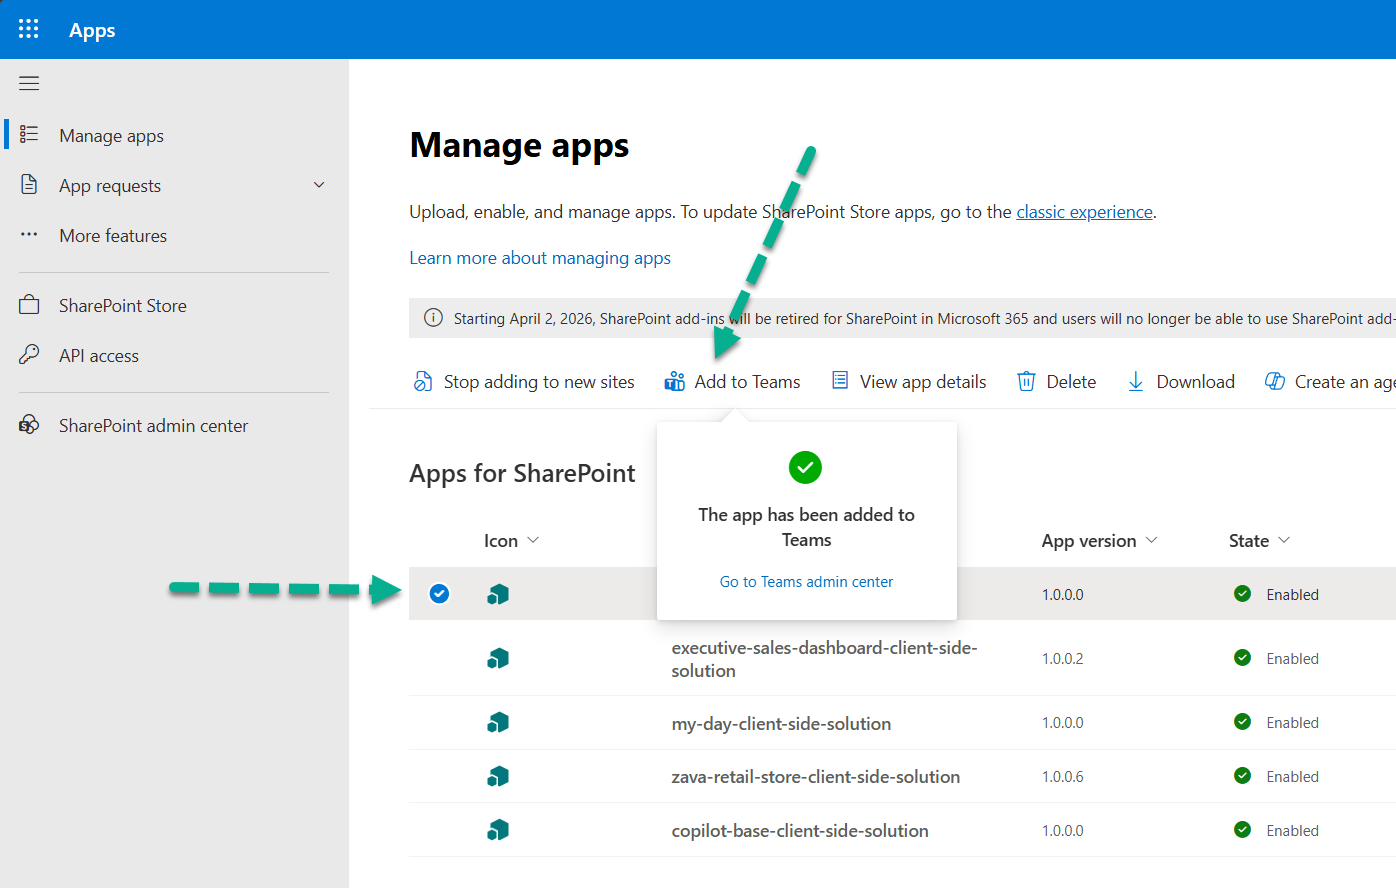Image resolution: width=1396 pixels, height=888 pixels.
Task: Click the Delete trash can icon
Action: pyautogui.click(x=1026, y=381)
